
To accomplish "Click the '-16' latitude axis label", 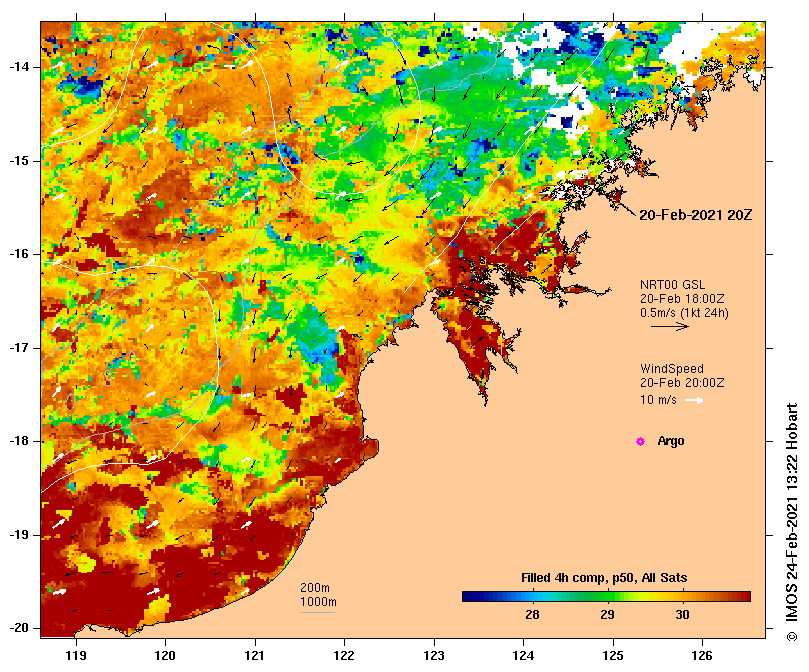I will 19,254.
